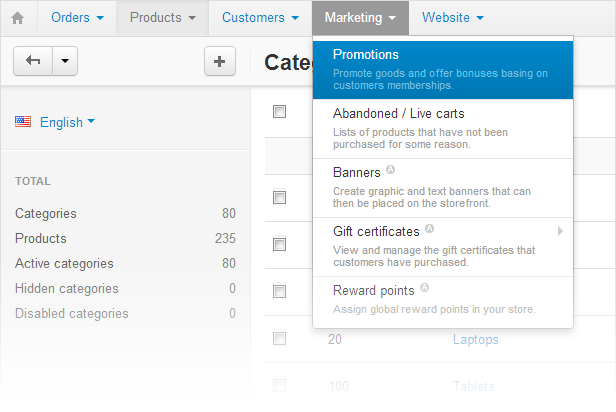Image resolution: width=616 pixels, height=412 pixels.
Task: Open the Tablets category link
Action: click(x=473, y=386)
